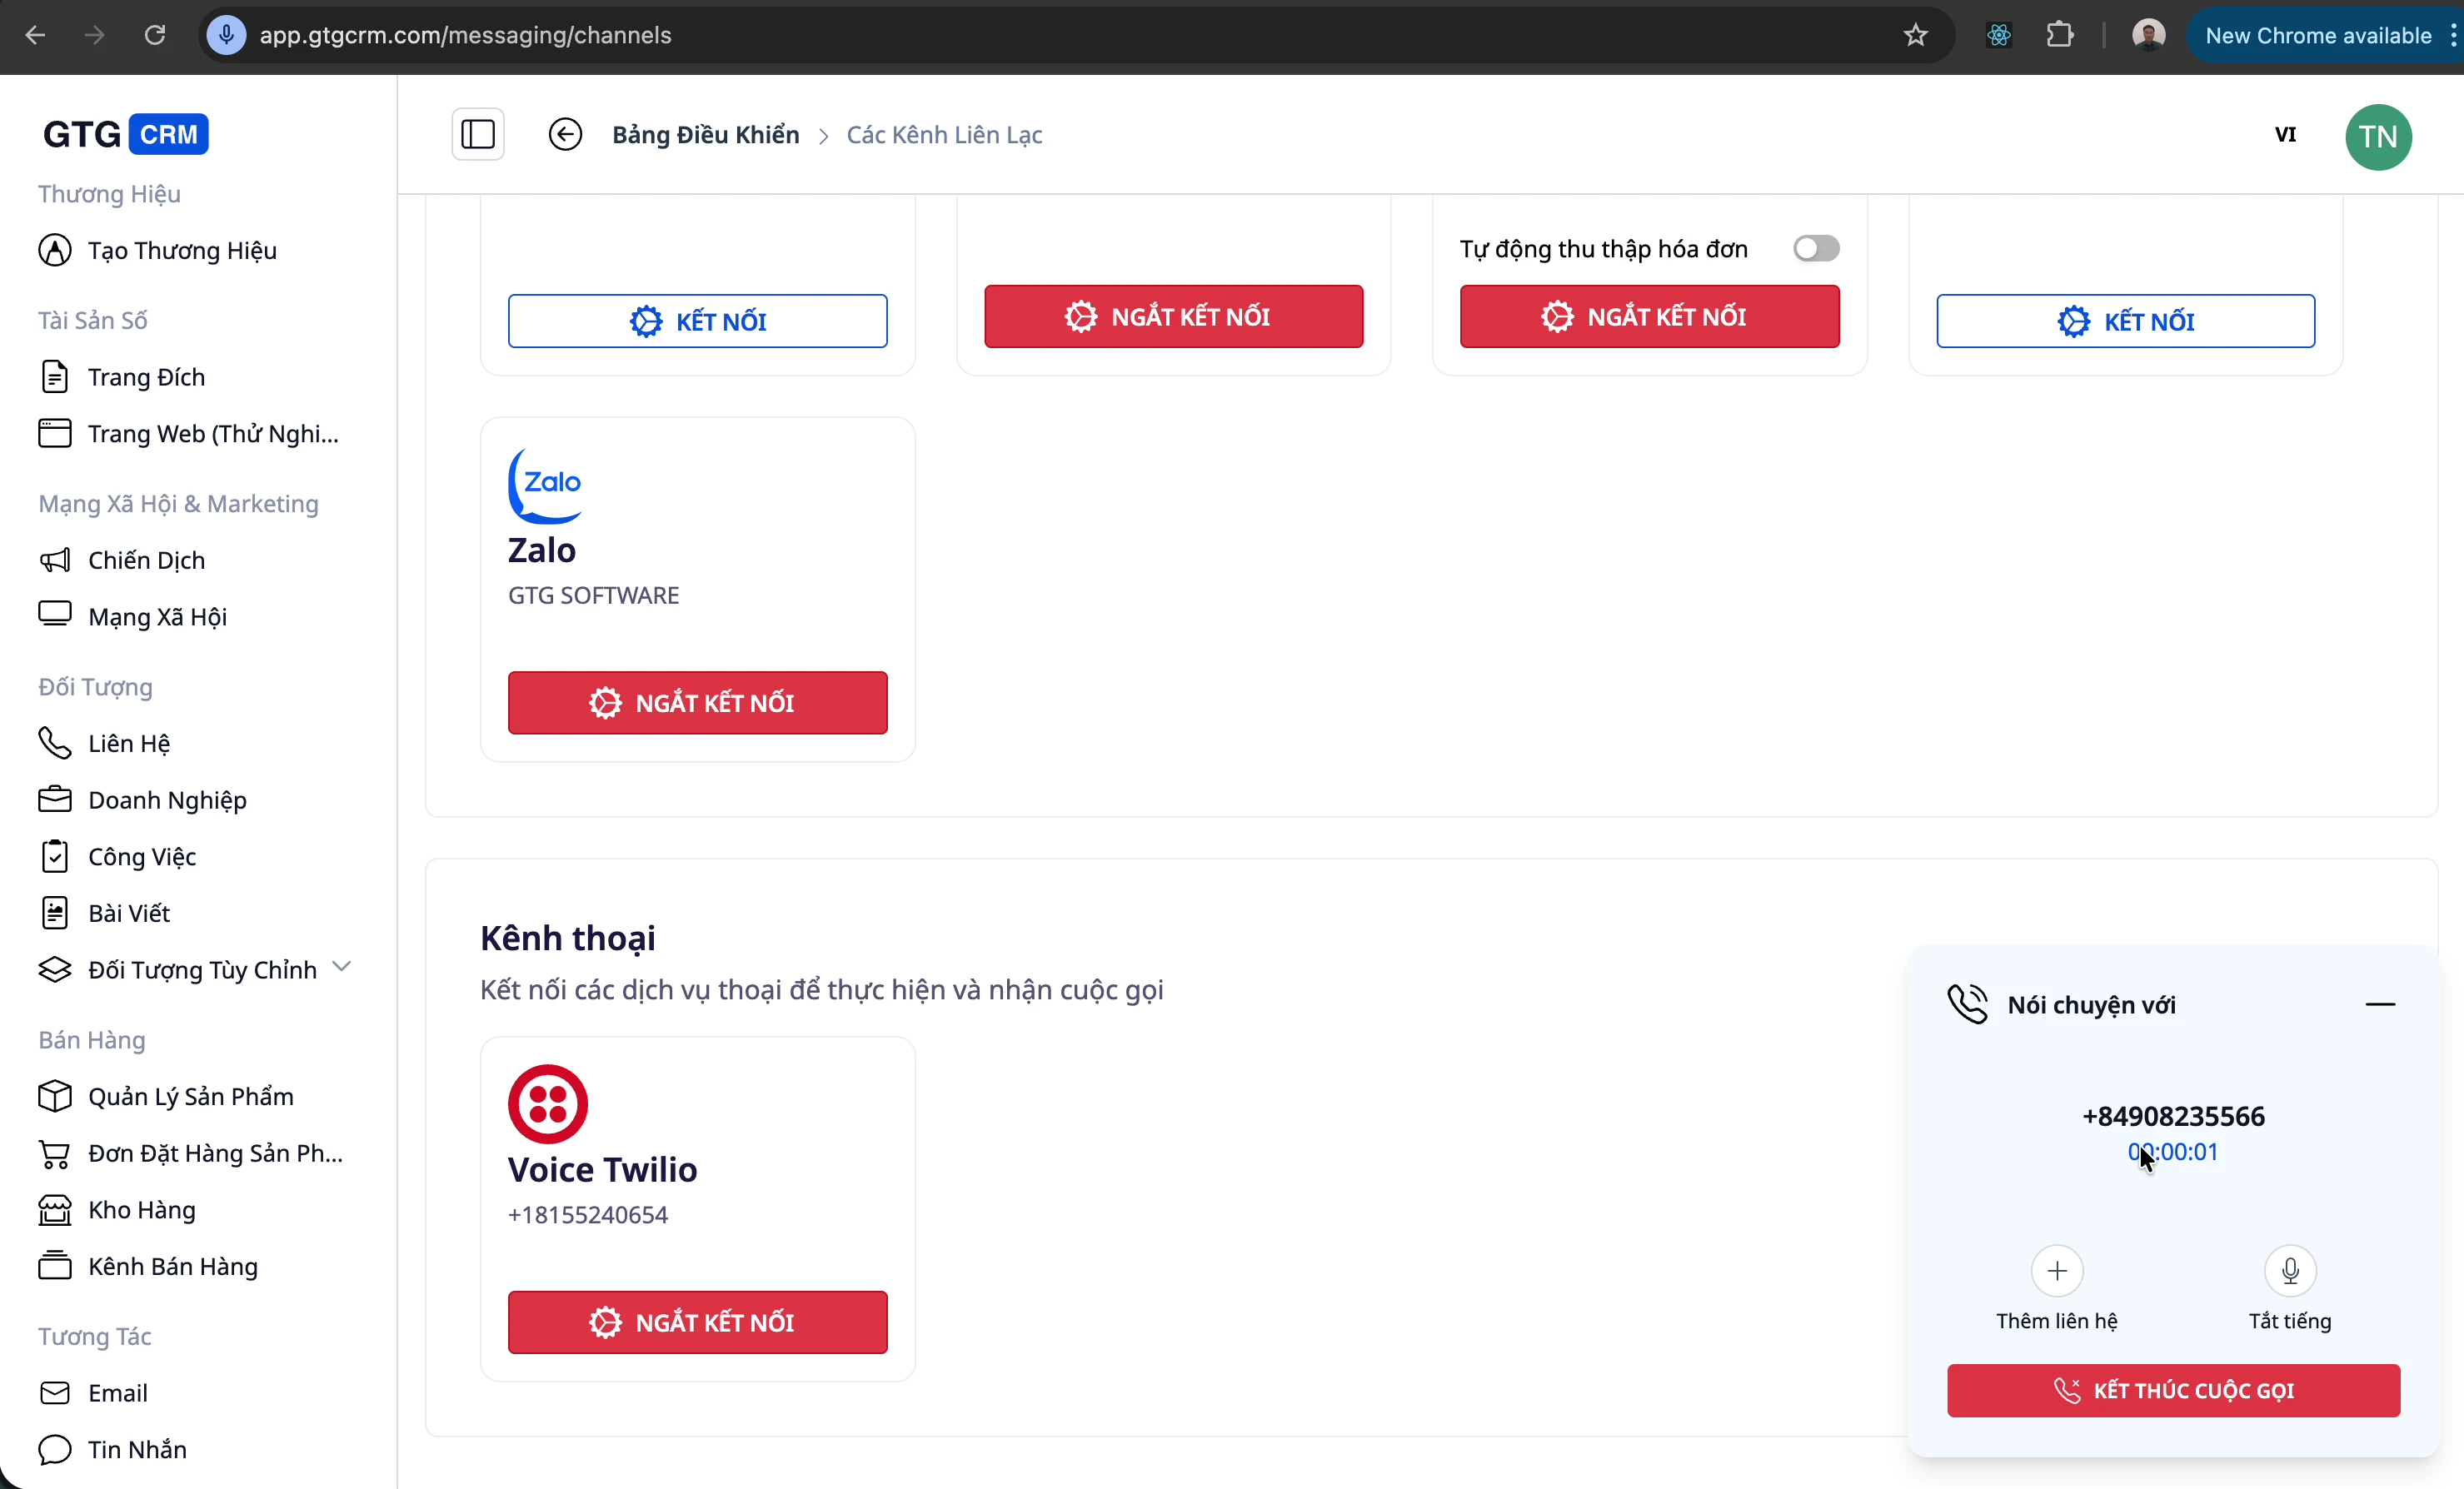Collapse the Nói chuyện với call panel
Screen dimensions: 2464x1489
pos(2381,1005)
